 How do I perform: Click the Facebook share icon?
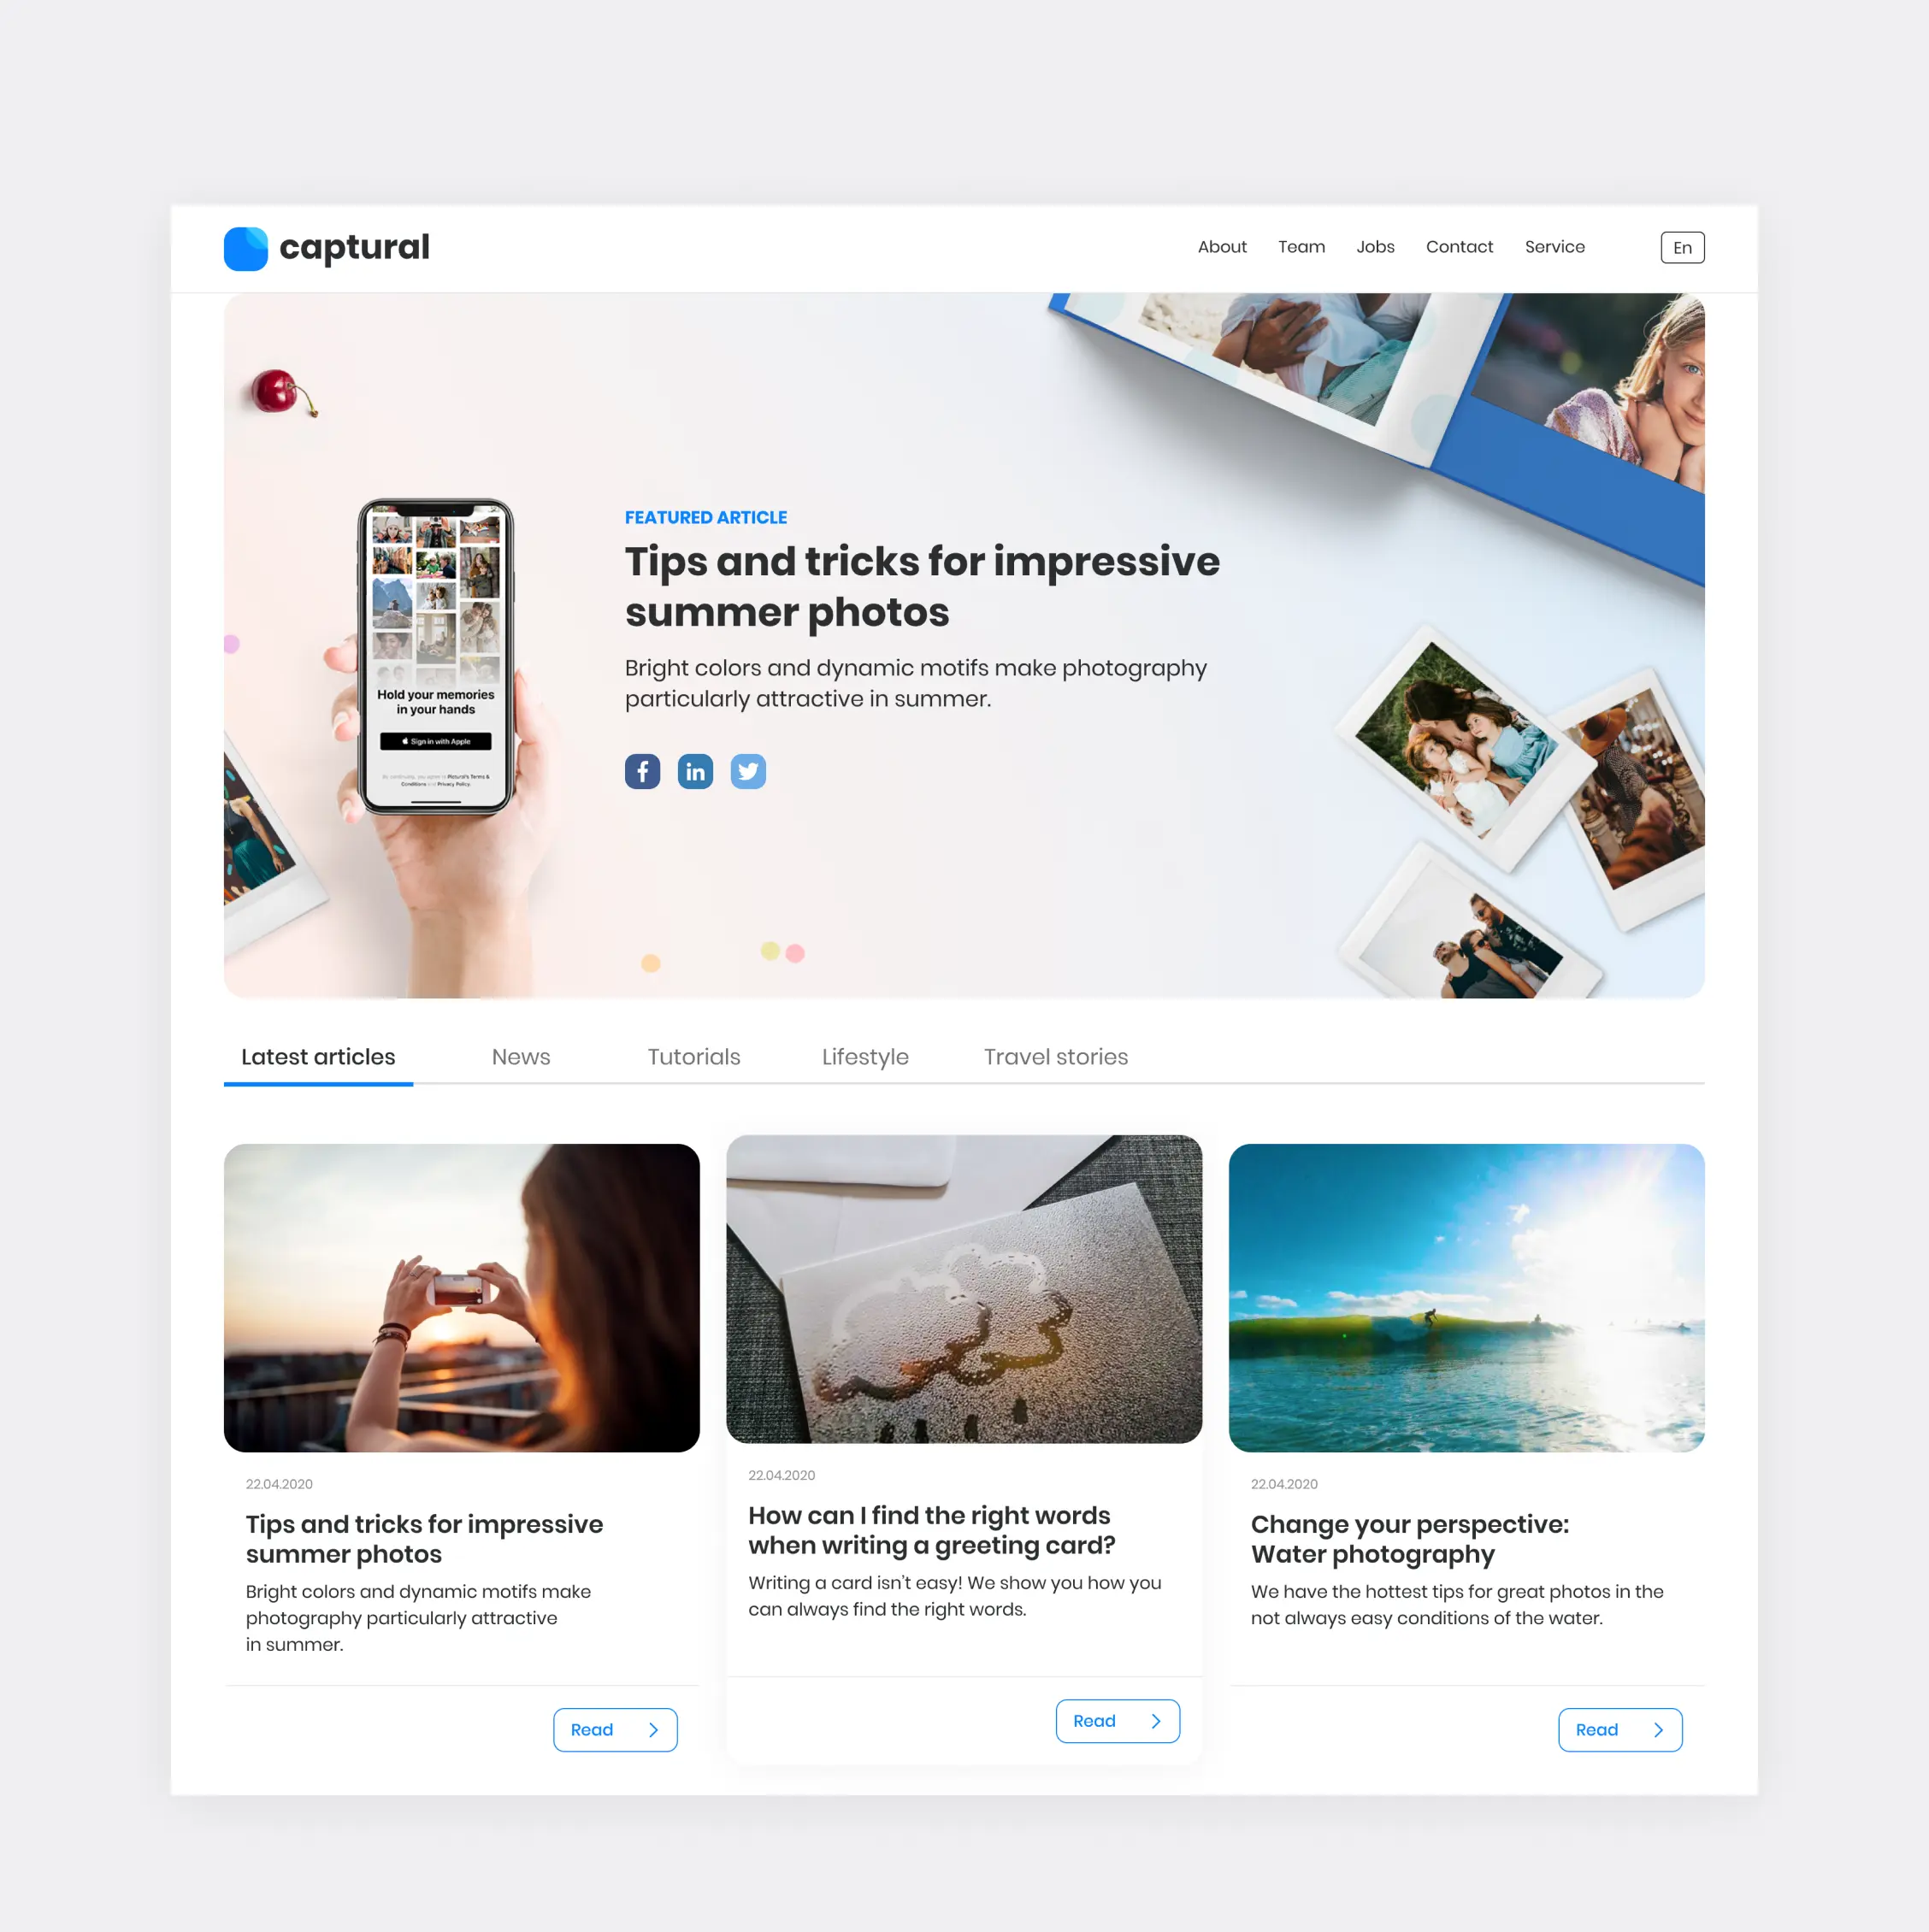641,769
